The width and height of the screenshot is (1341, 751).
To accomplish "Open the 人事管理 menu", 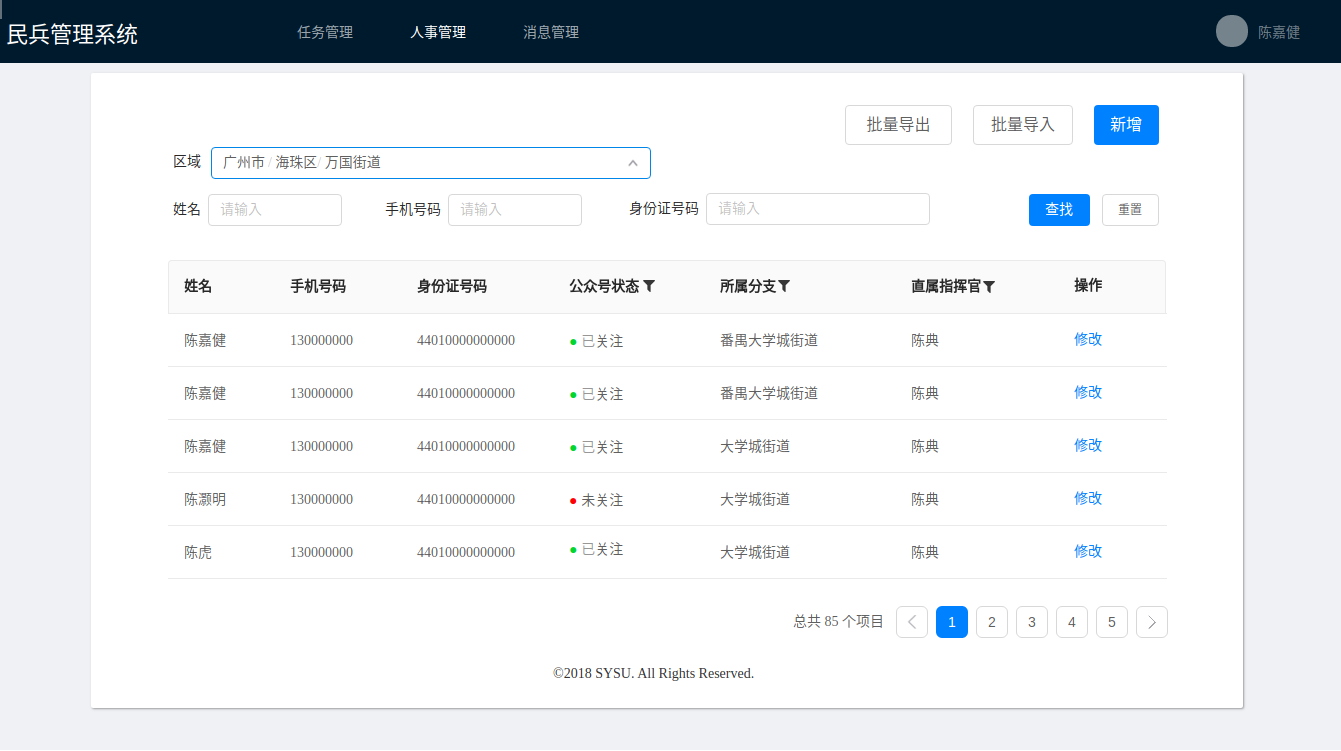I will click(438, 32).
